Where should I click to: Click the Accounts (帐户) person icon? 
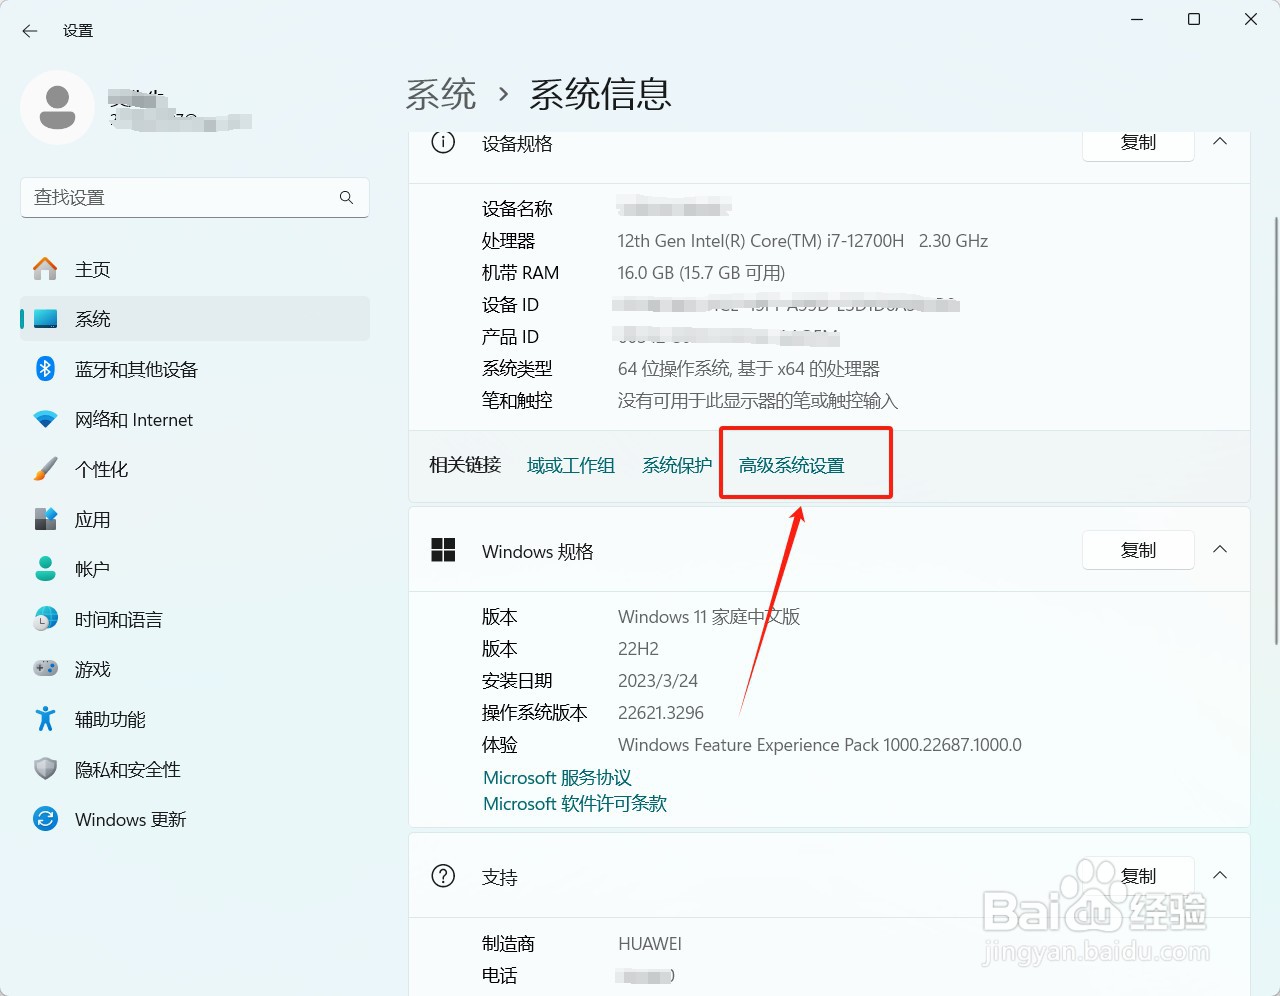[x=45, y=569]
